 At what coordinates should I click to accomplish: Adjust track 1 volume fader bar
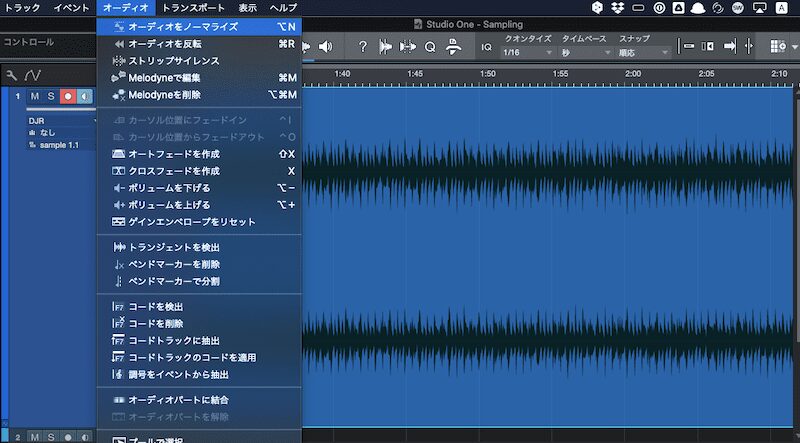pyautogui.click(x=61, y=109)
